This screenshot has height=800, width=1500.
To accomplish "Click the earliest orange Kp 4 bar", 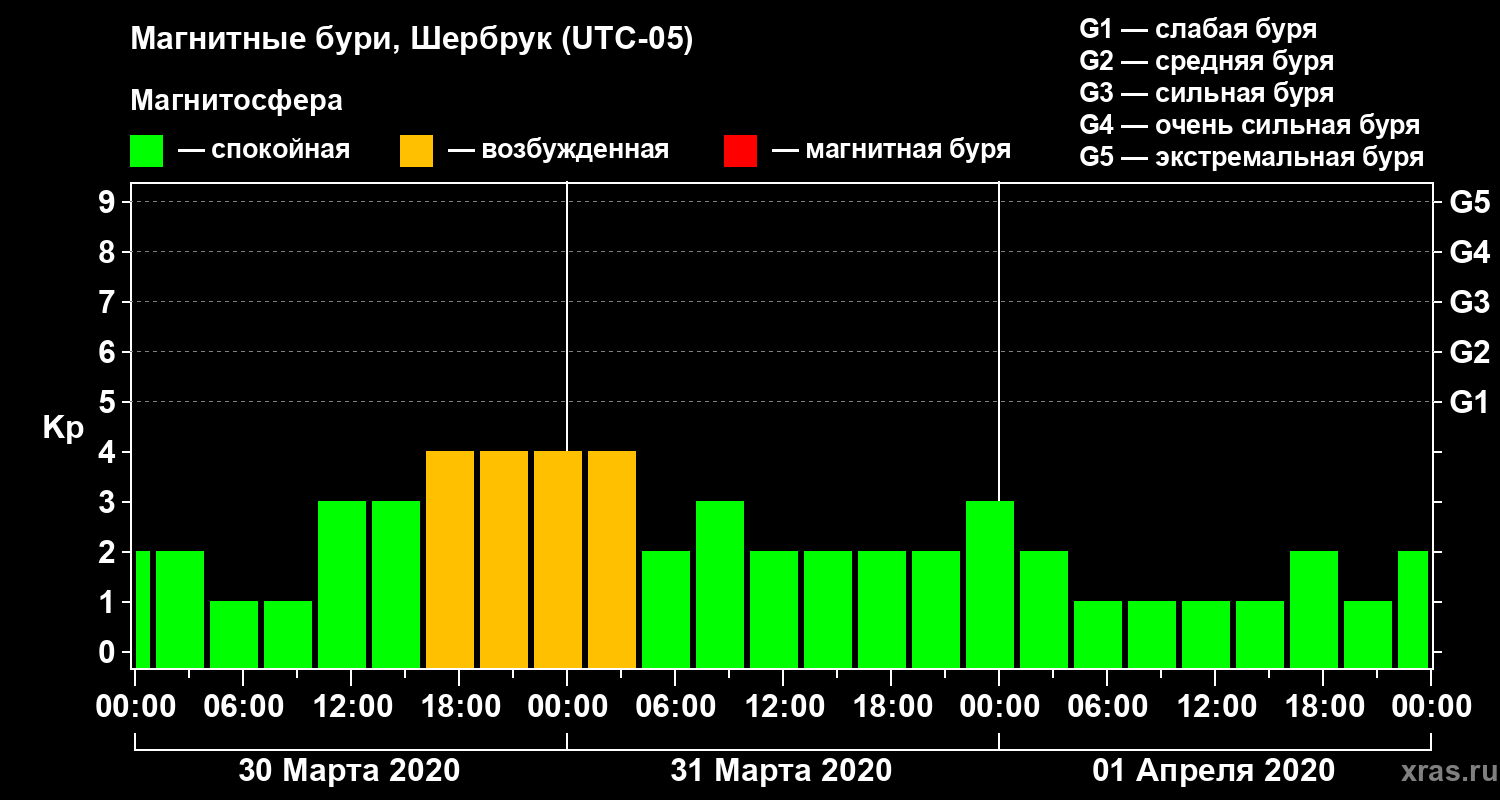I will click(450, 559).
